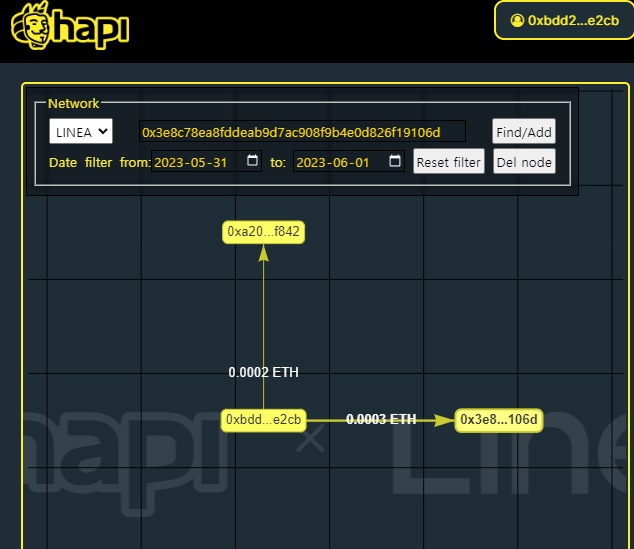This screenshot has height=549, width=634.
Task: Click the Find/Add button
Action: [524, 131]
